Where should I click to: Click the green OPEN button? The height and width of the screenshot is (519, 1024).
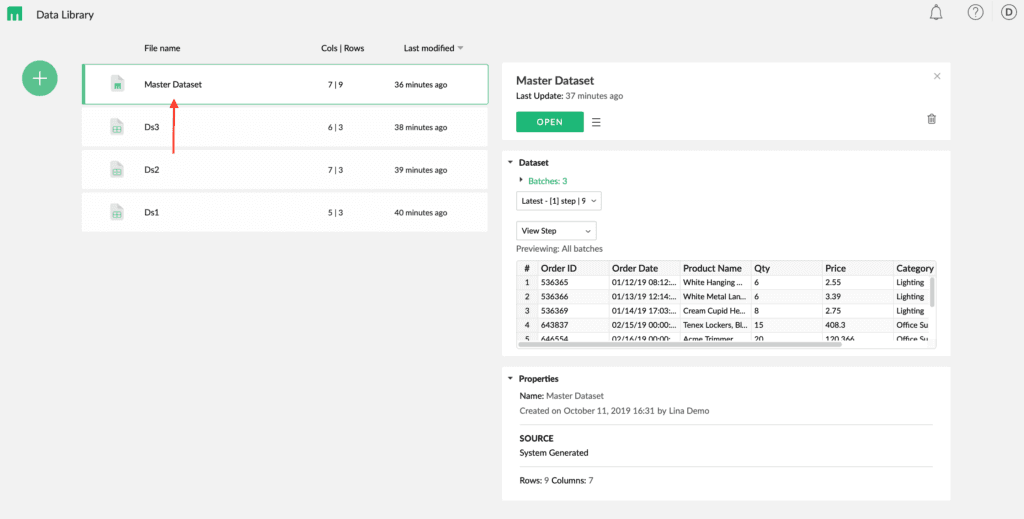point(549,122)
